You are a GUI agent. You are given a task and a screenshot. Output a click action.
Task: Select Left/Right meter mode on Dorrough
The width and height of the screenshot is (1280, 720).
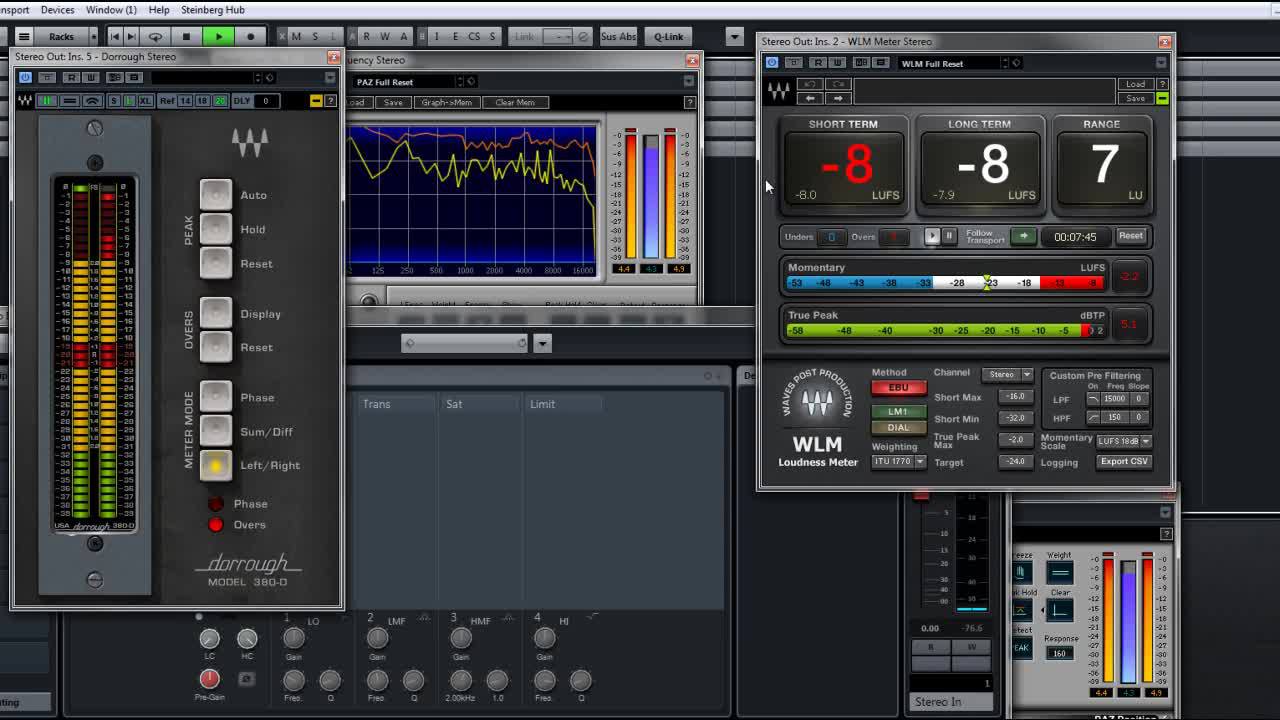(x=215, y=465)
